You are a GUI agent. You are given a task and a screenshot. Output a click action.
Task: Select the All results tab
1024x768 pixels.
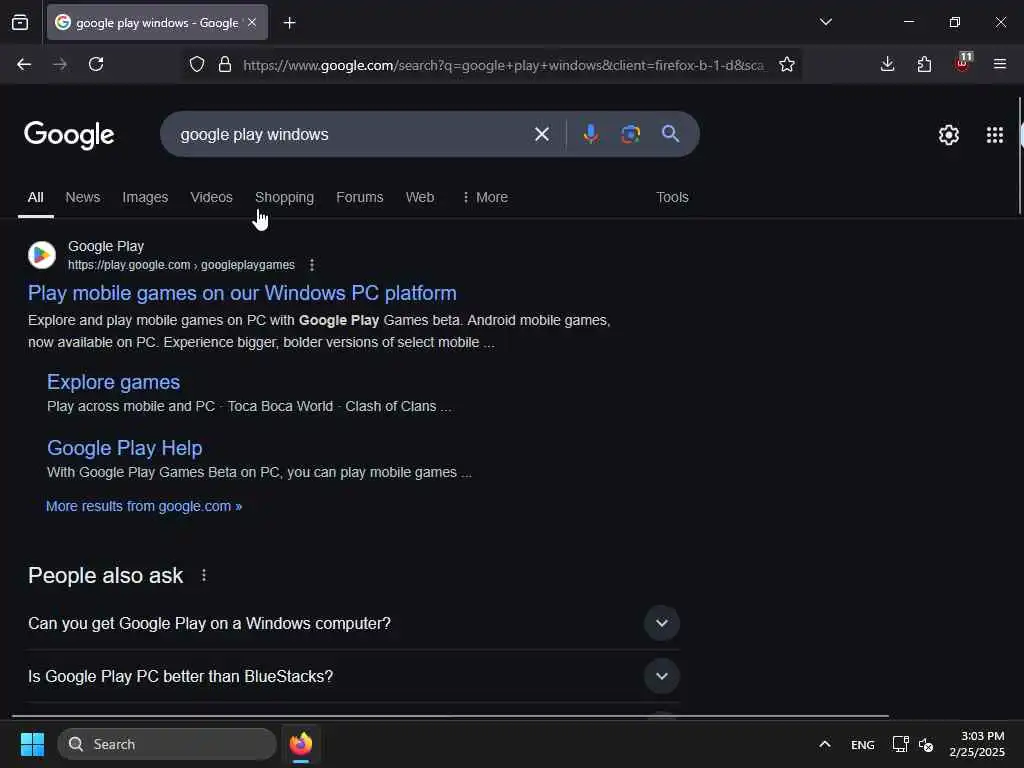coord(35,197)
